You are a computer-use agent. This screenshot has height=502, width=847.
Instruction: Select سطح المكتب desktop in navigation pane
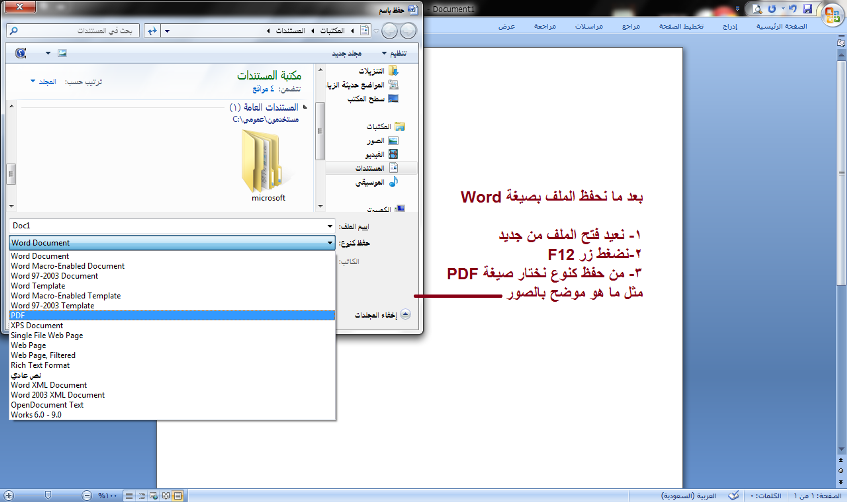pyautogui.click(x=373, y=99)
